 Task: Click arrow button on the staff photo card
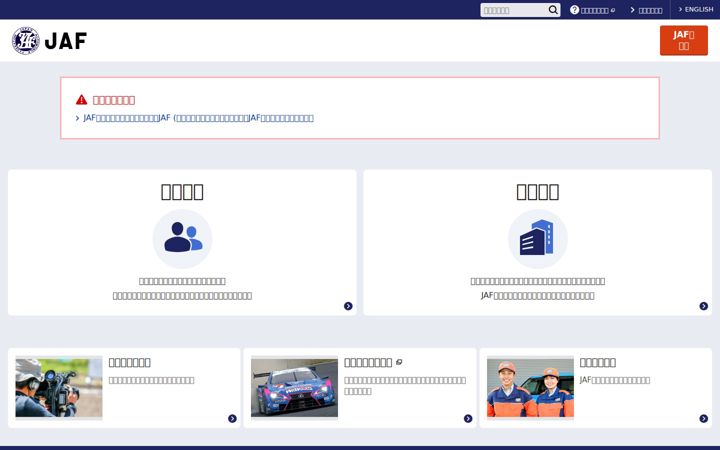[x=703, y=418]
